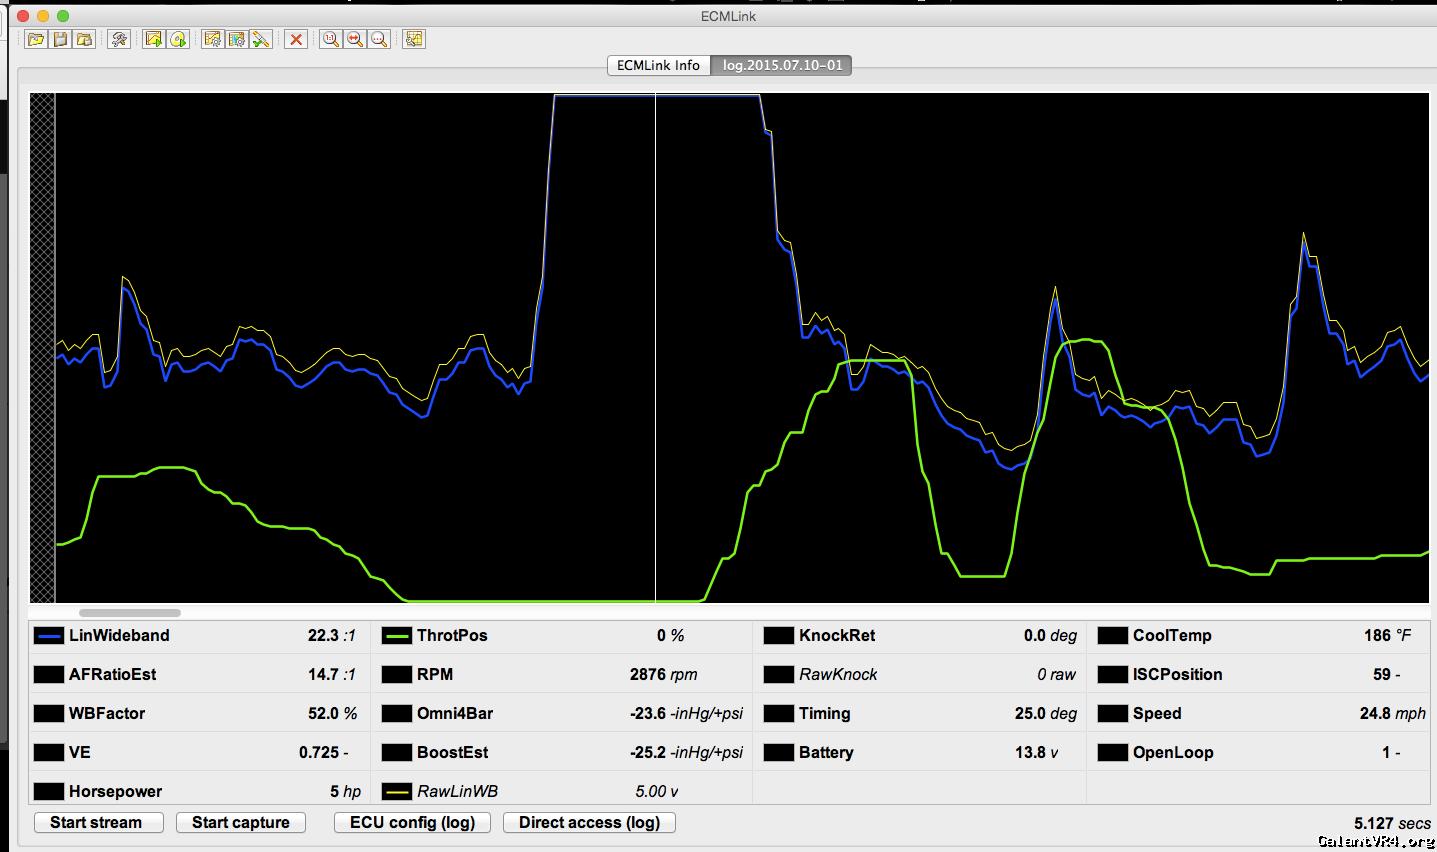Viewport: 1437px width, 852px height.
Task: Click the BoostEst label
Action: point(453,752)
